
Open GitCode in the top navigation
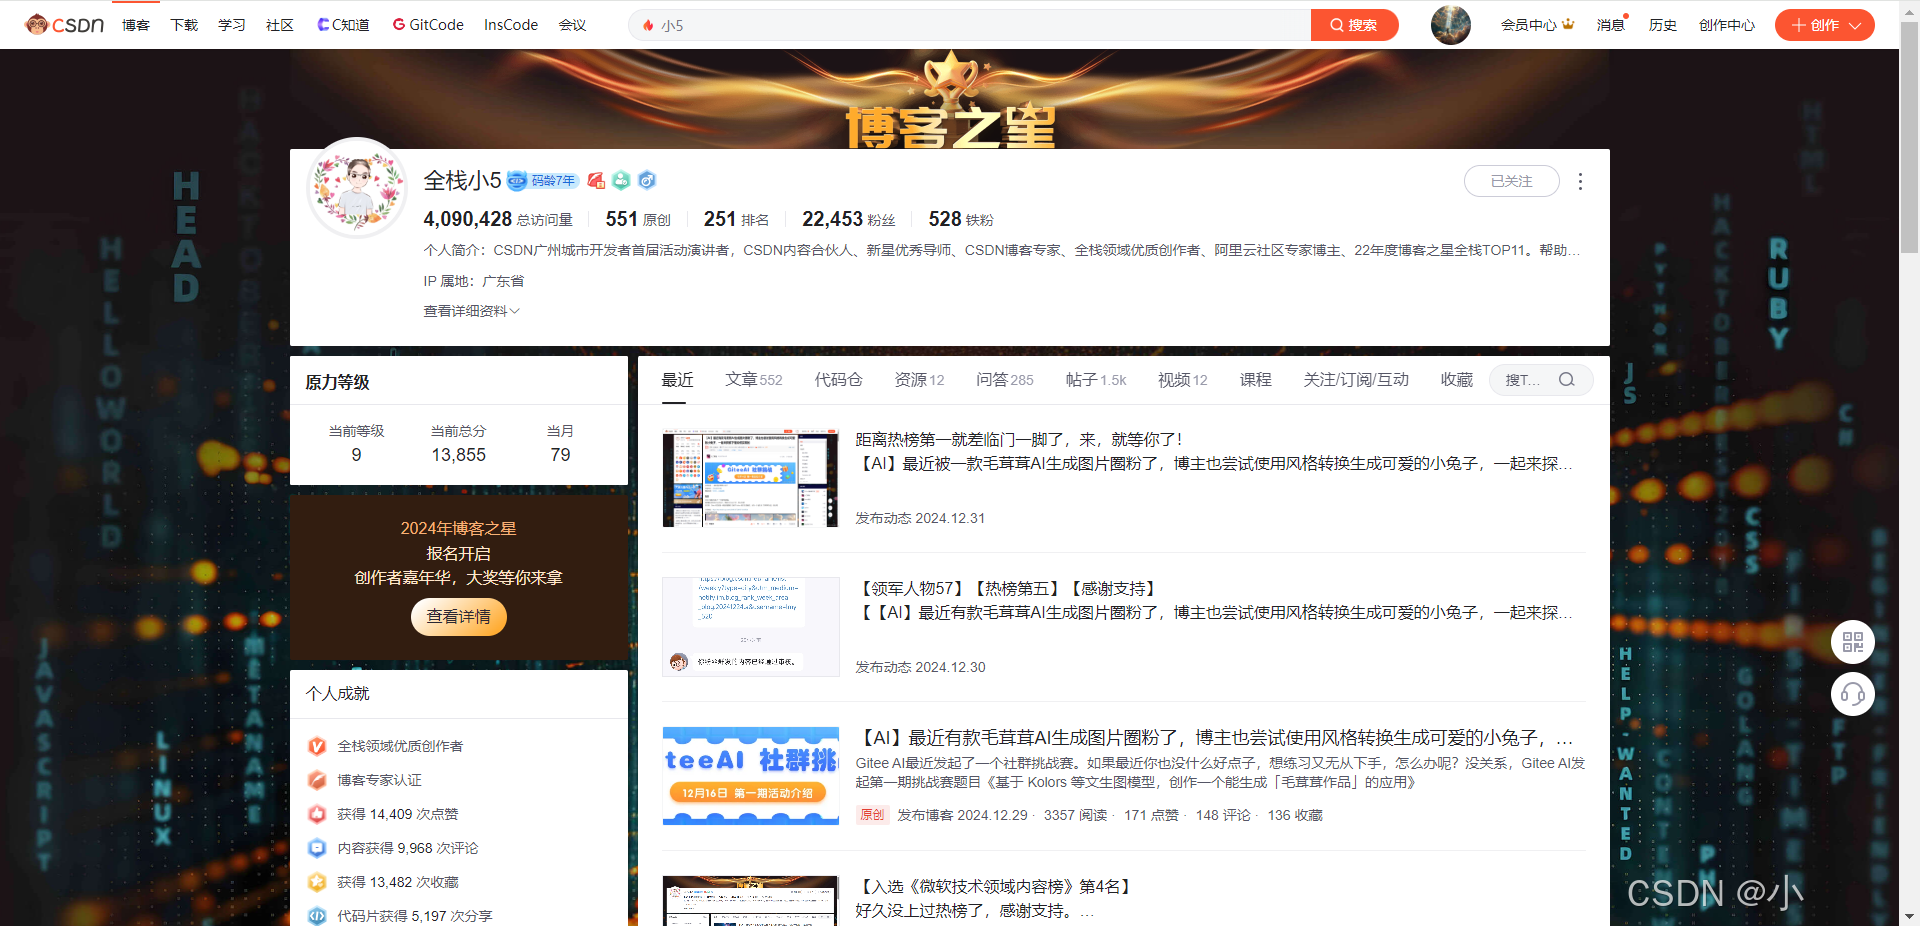point(428,25)
